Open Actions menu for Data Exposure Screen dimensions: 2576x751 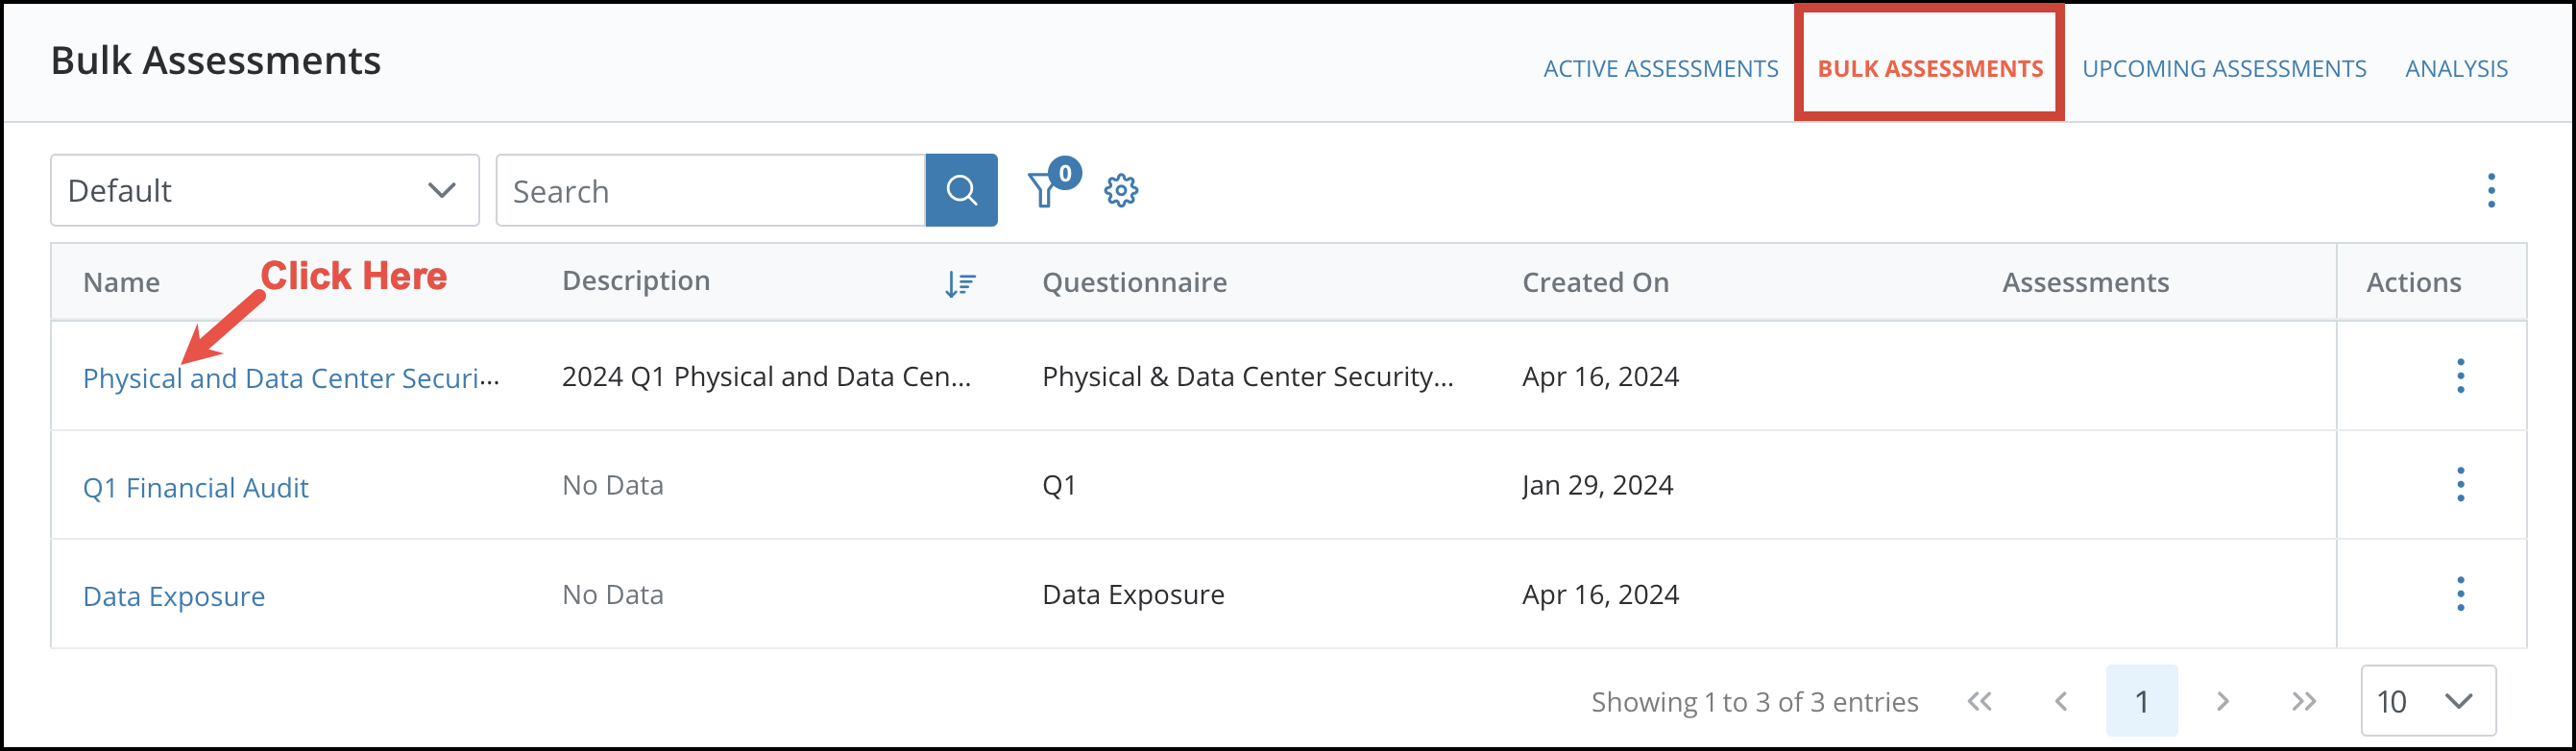tap(2461, 593)
